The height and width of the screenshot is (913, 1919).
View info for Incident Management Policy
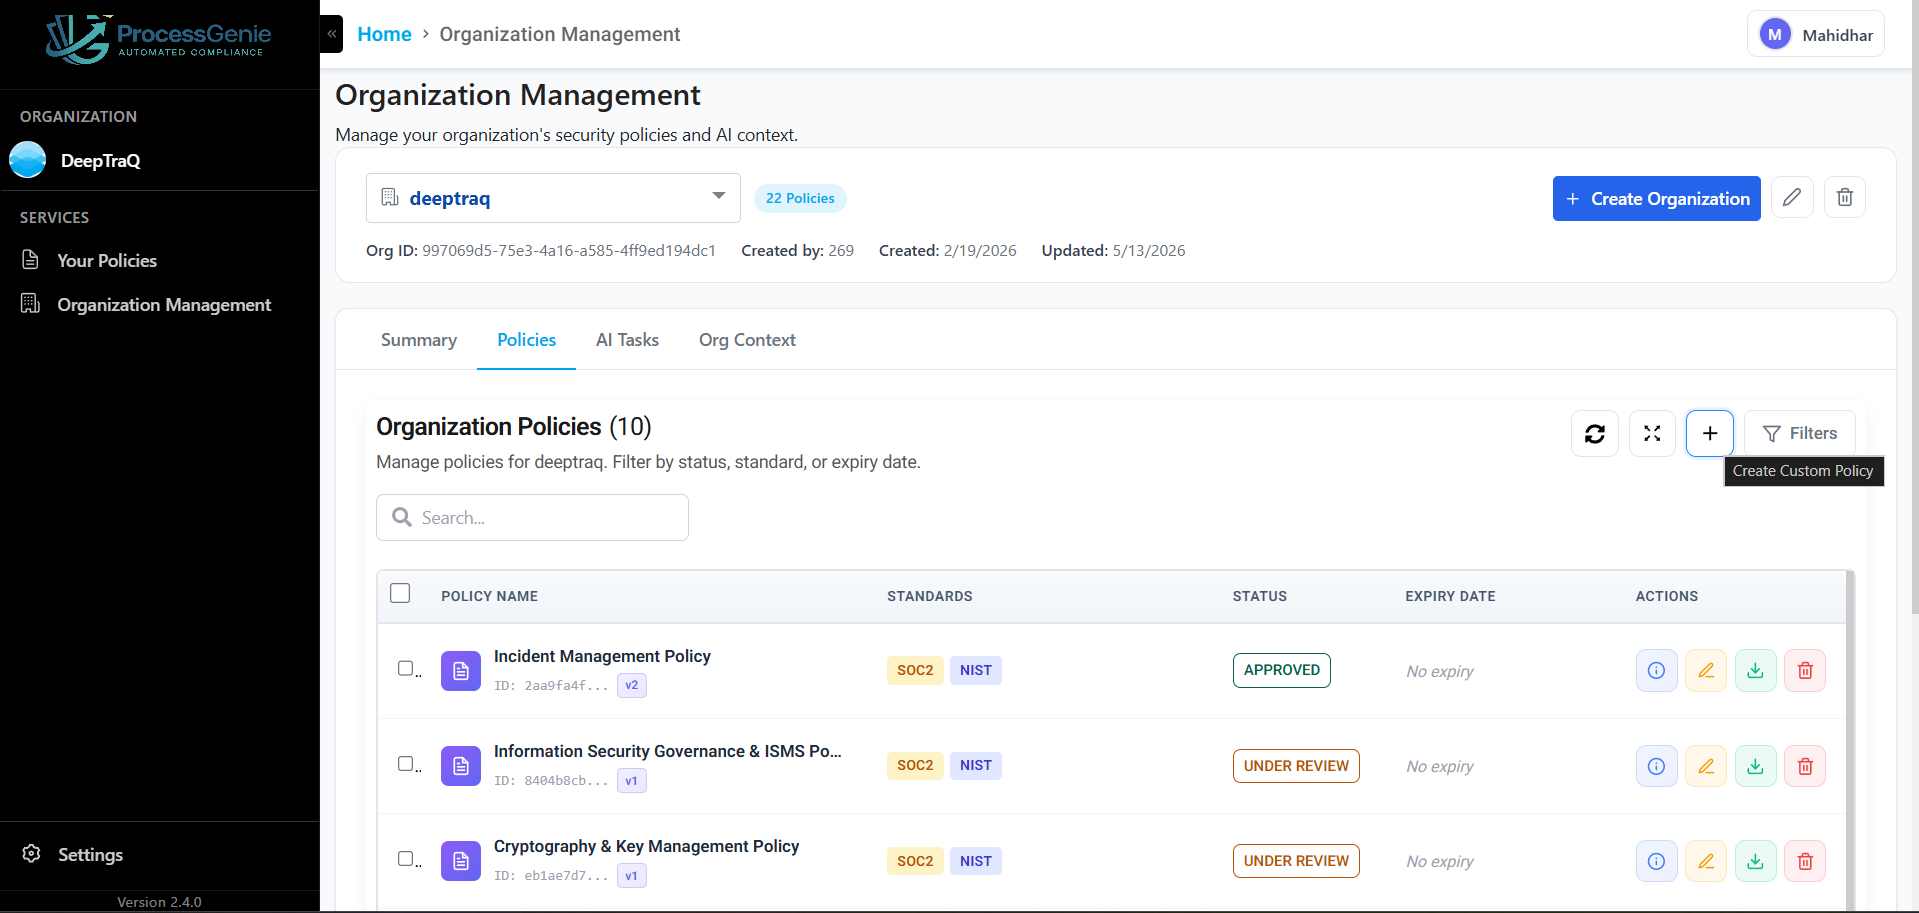click(1656, 671)
